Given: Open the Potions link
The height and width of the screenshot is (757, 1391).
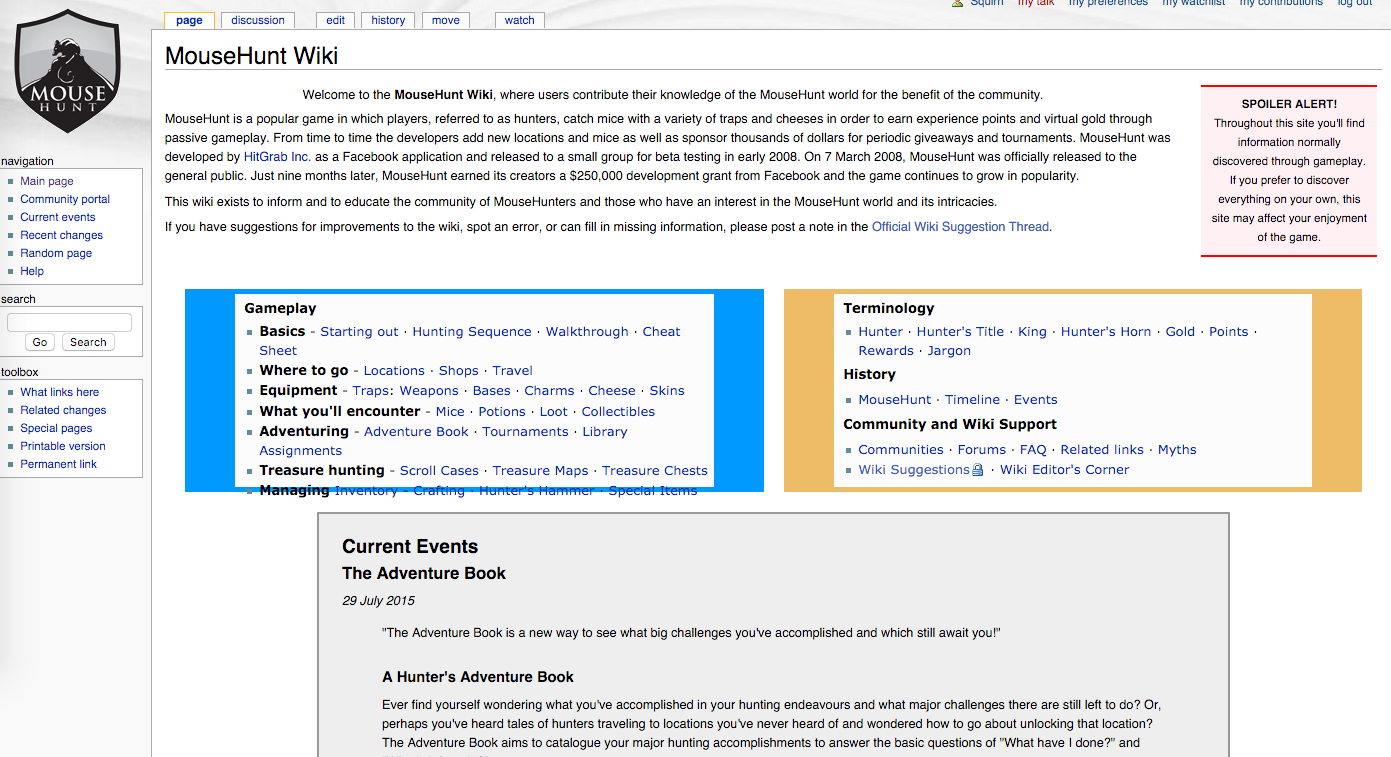Looking at the screenshot, I should pyautogui.click(x=502, y=412).
